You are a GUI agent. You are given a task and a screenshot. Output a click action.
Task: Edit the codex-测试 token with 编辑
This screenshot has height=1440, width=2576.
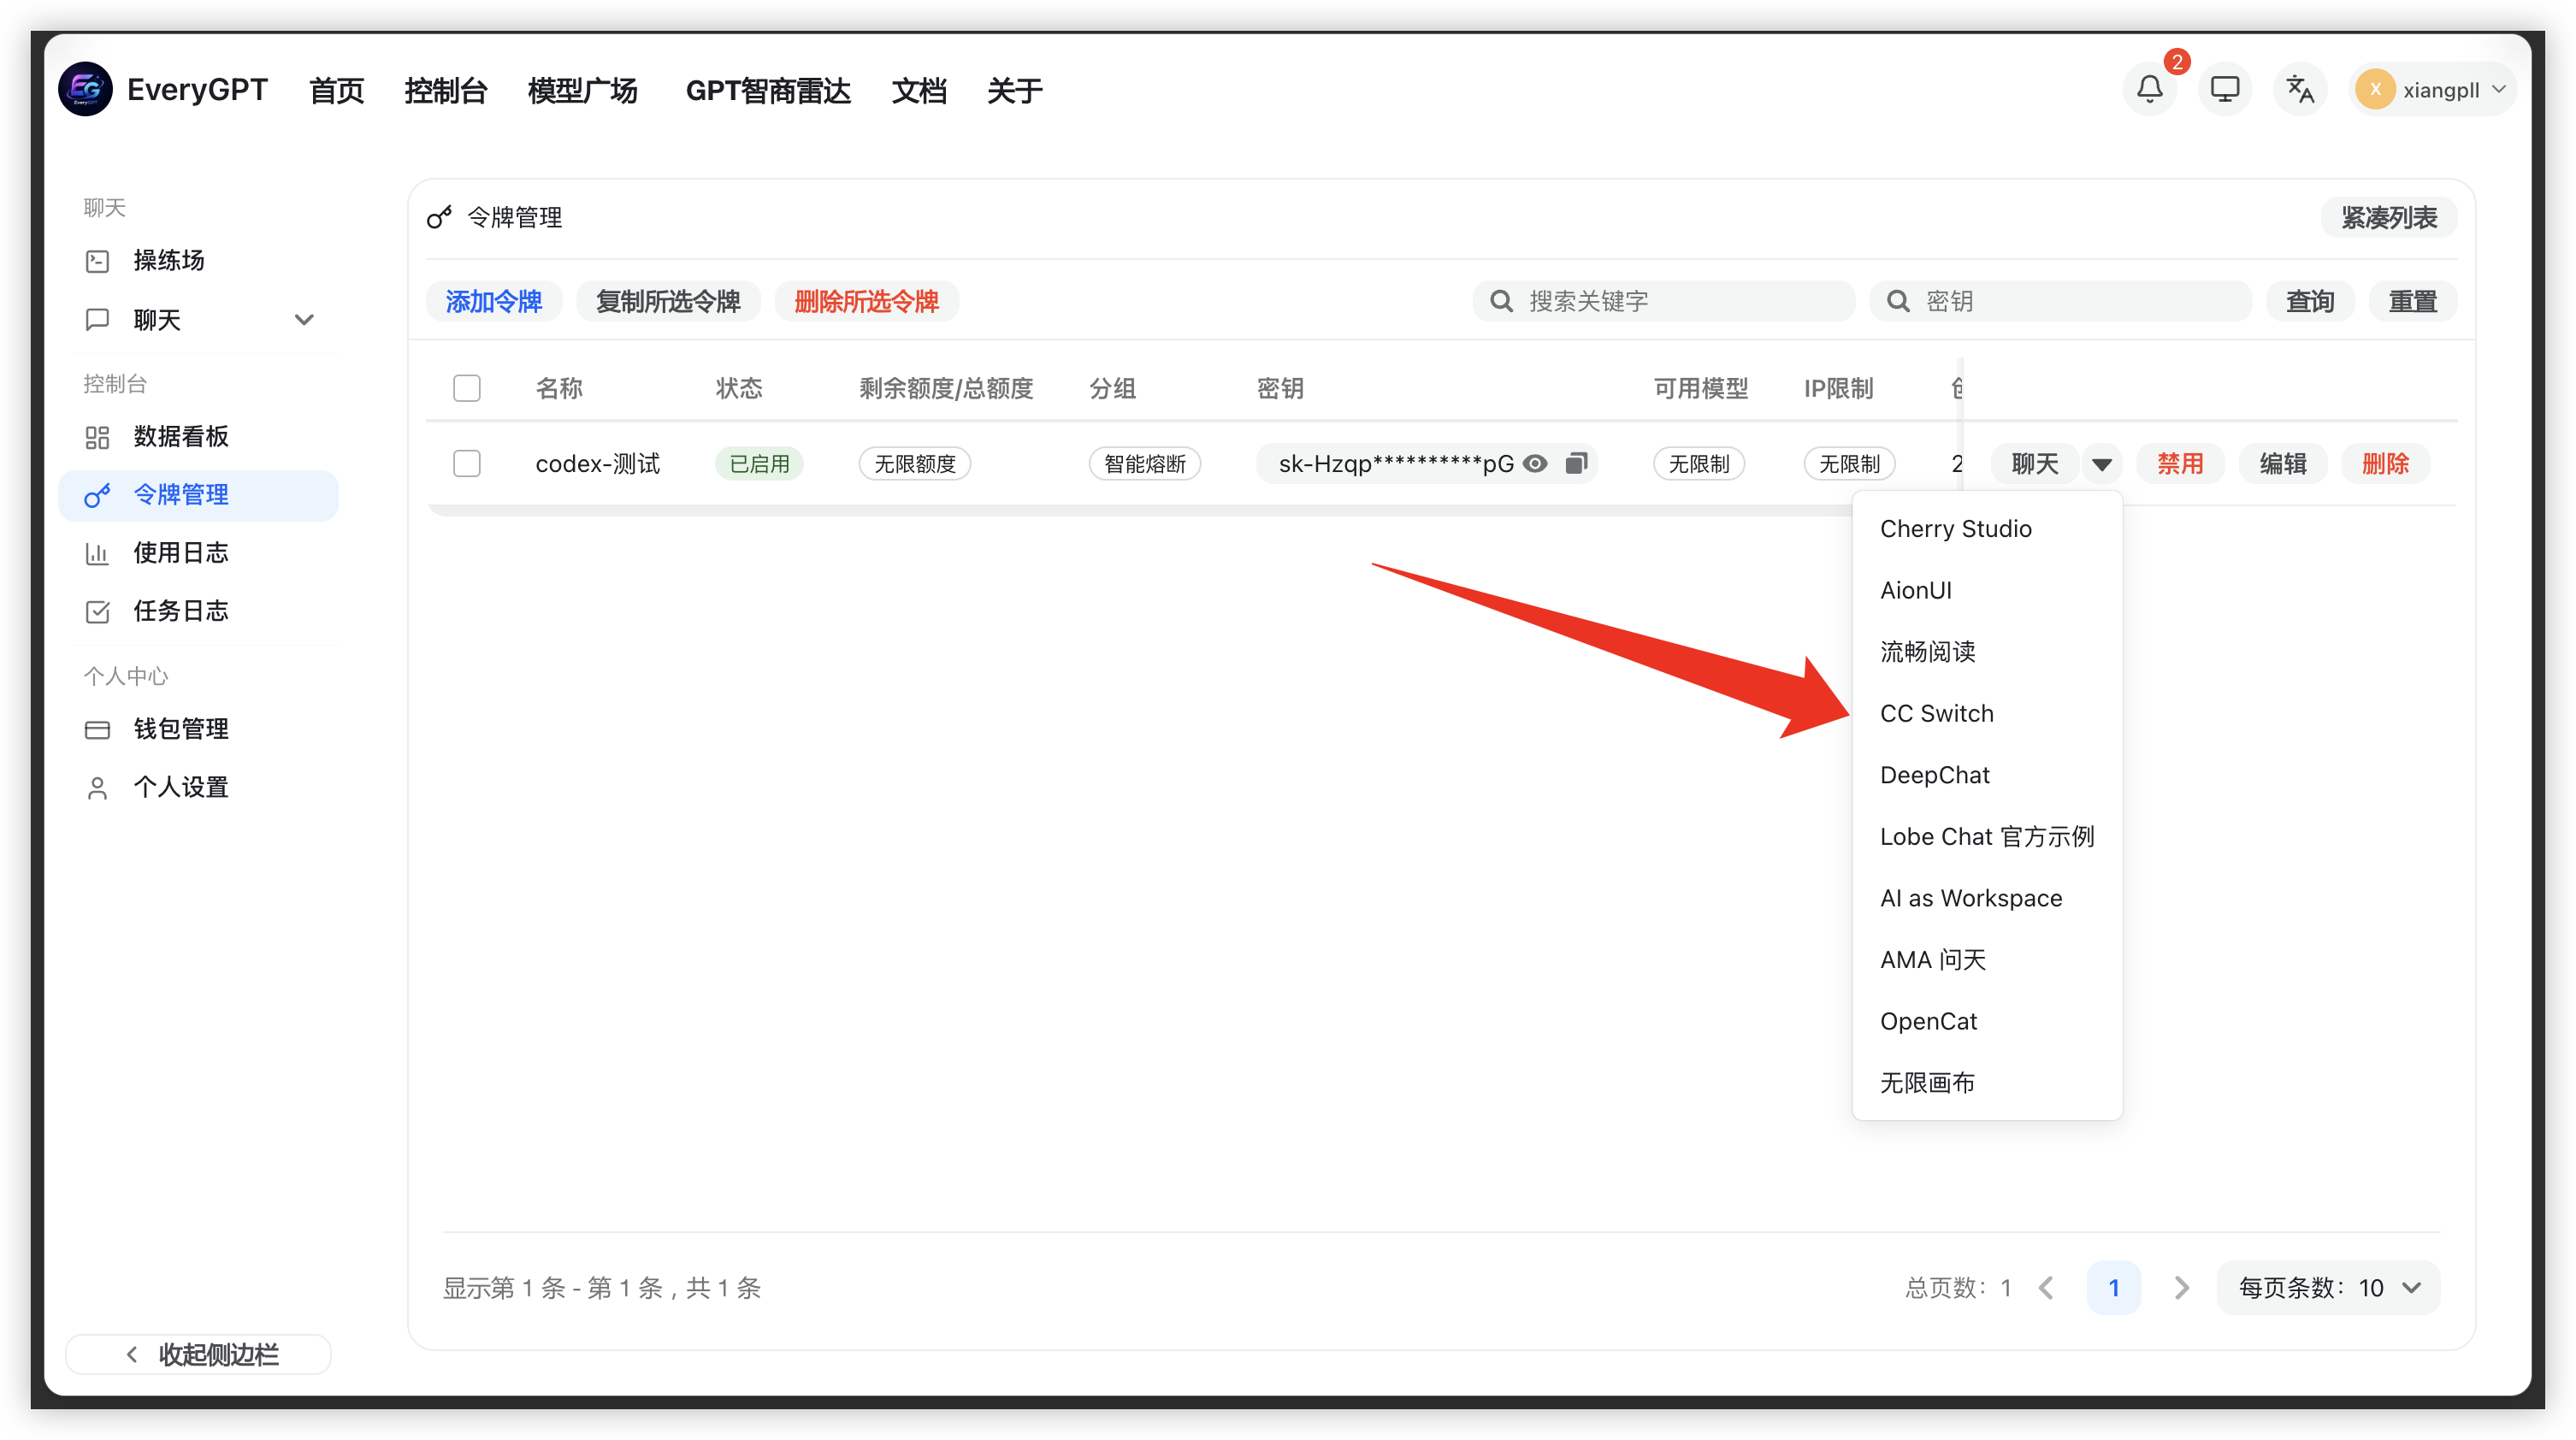(x=2283, y=463)
